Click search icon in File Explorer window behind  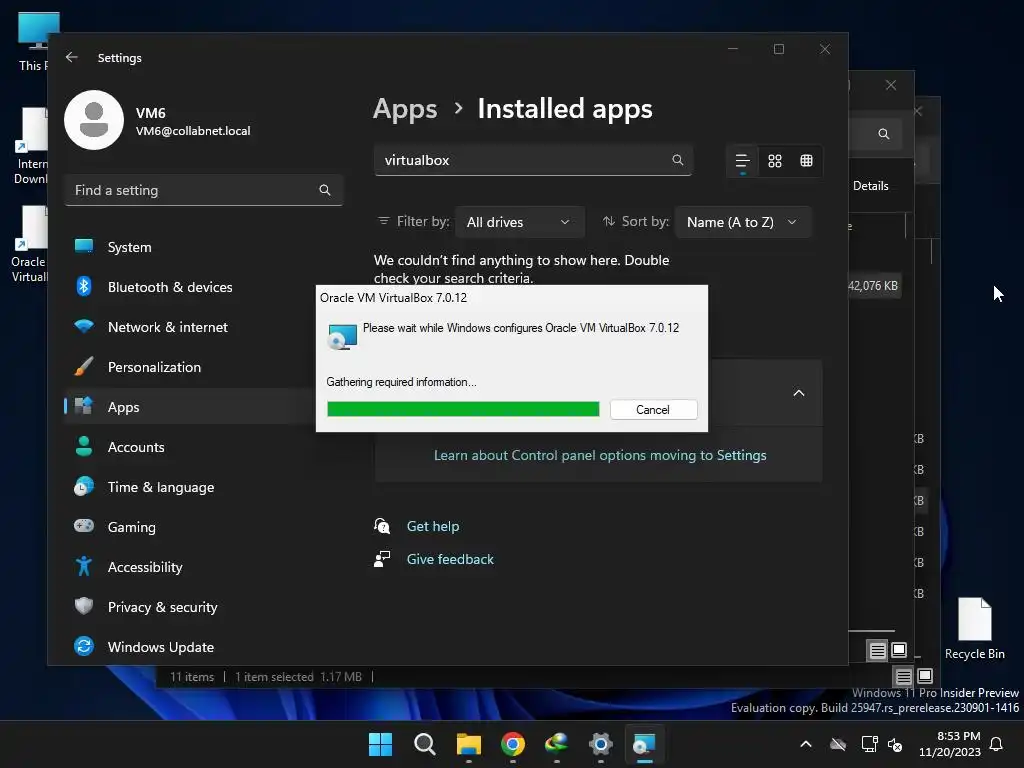(x=884, y=134)
